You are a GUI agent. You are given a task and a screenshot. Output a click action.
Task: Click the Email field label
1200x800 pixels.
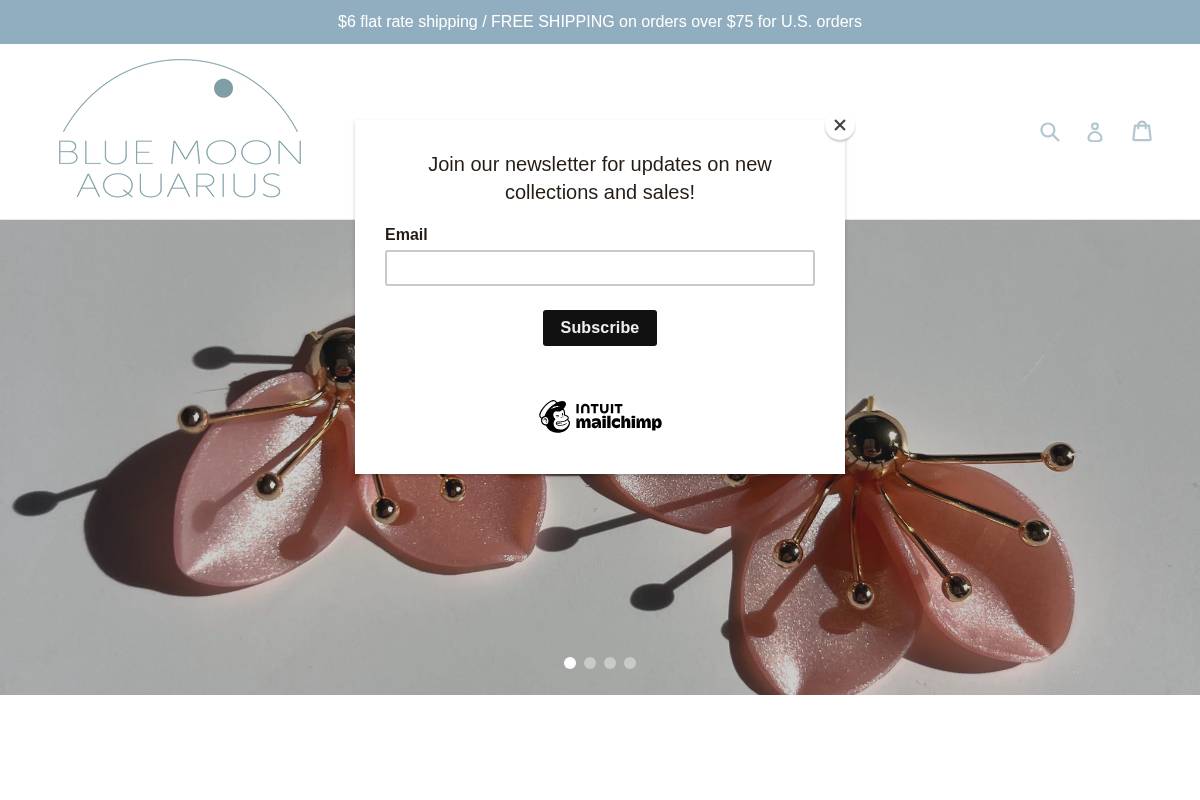tap(406, 234)
